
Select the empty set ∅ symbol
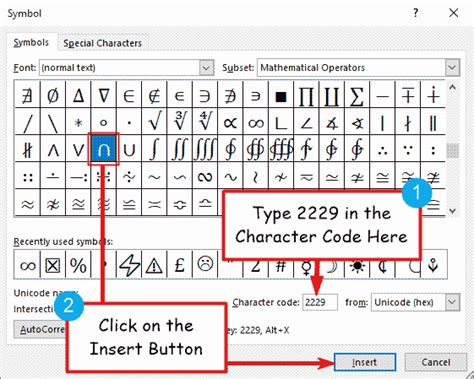[x=53, y=95]
